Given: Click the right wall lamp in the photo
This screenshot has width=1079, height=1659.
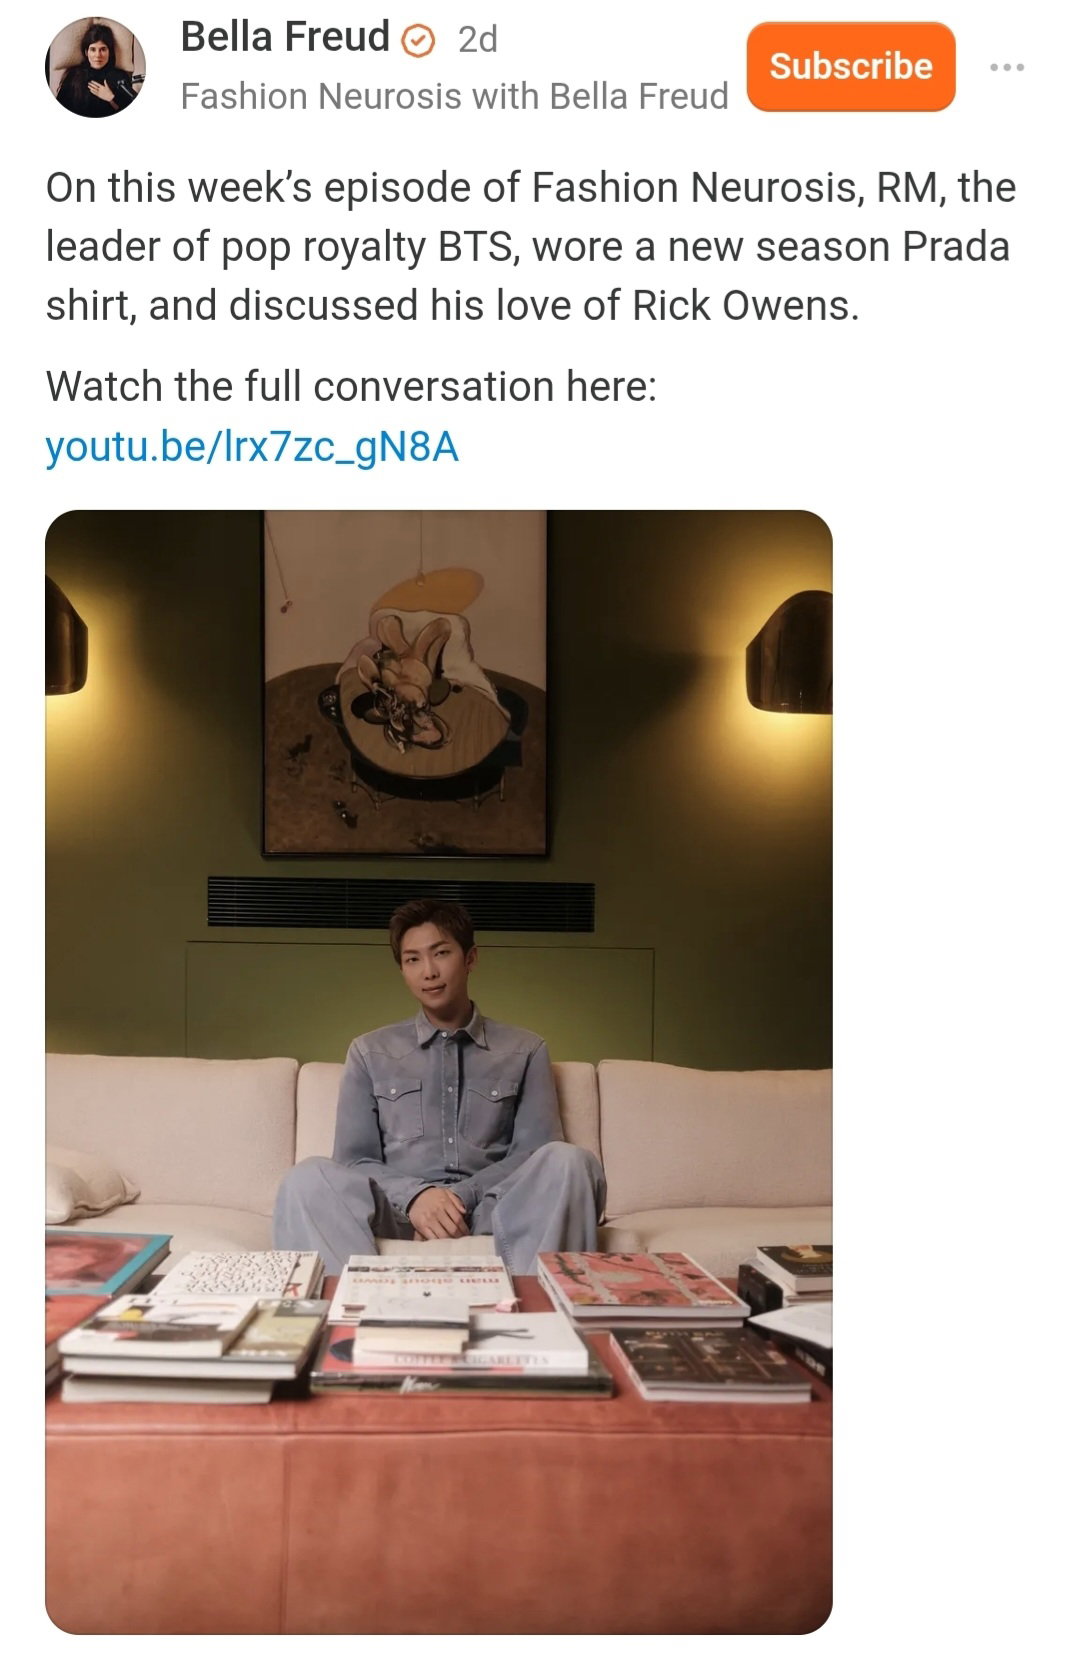Looking at the screenshot, I should pyautogui.click(x=789, y=652).
